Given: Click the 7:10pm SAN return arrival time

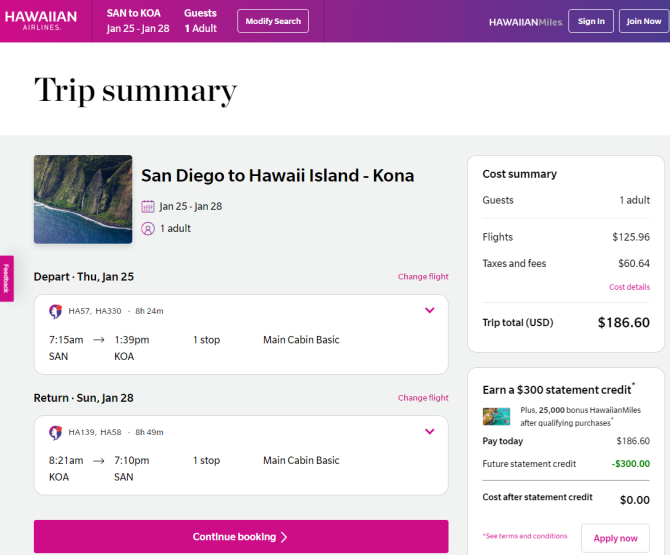Looking at the screenshot, I should click(x=132, y=461).
